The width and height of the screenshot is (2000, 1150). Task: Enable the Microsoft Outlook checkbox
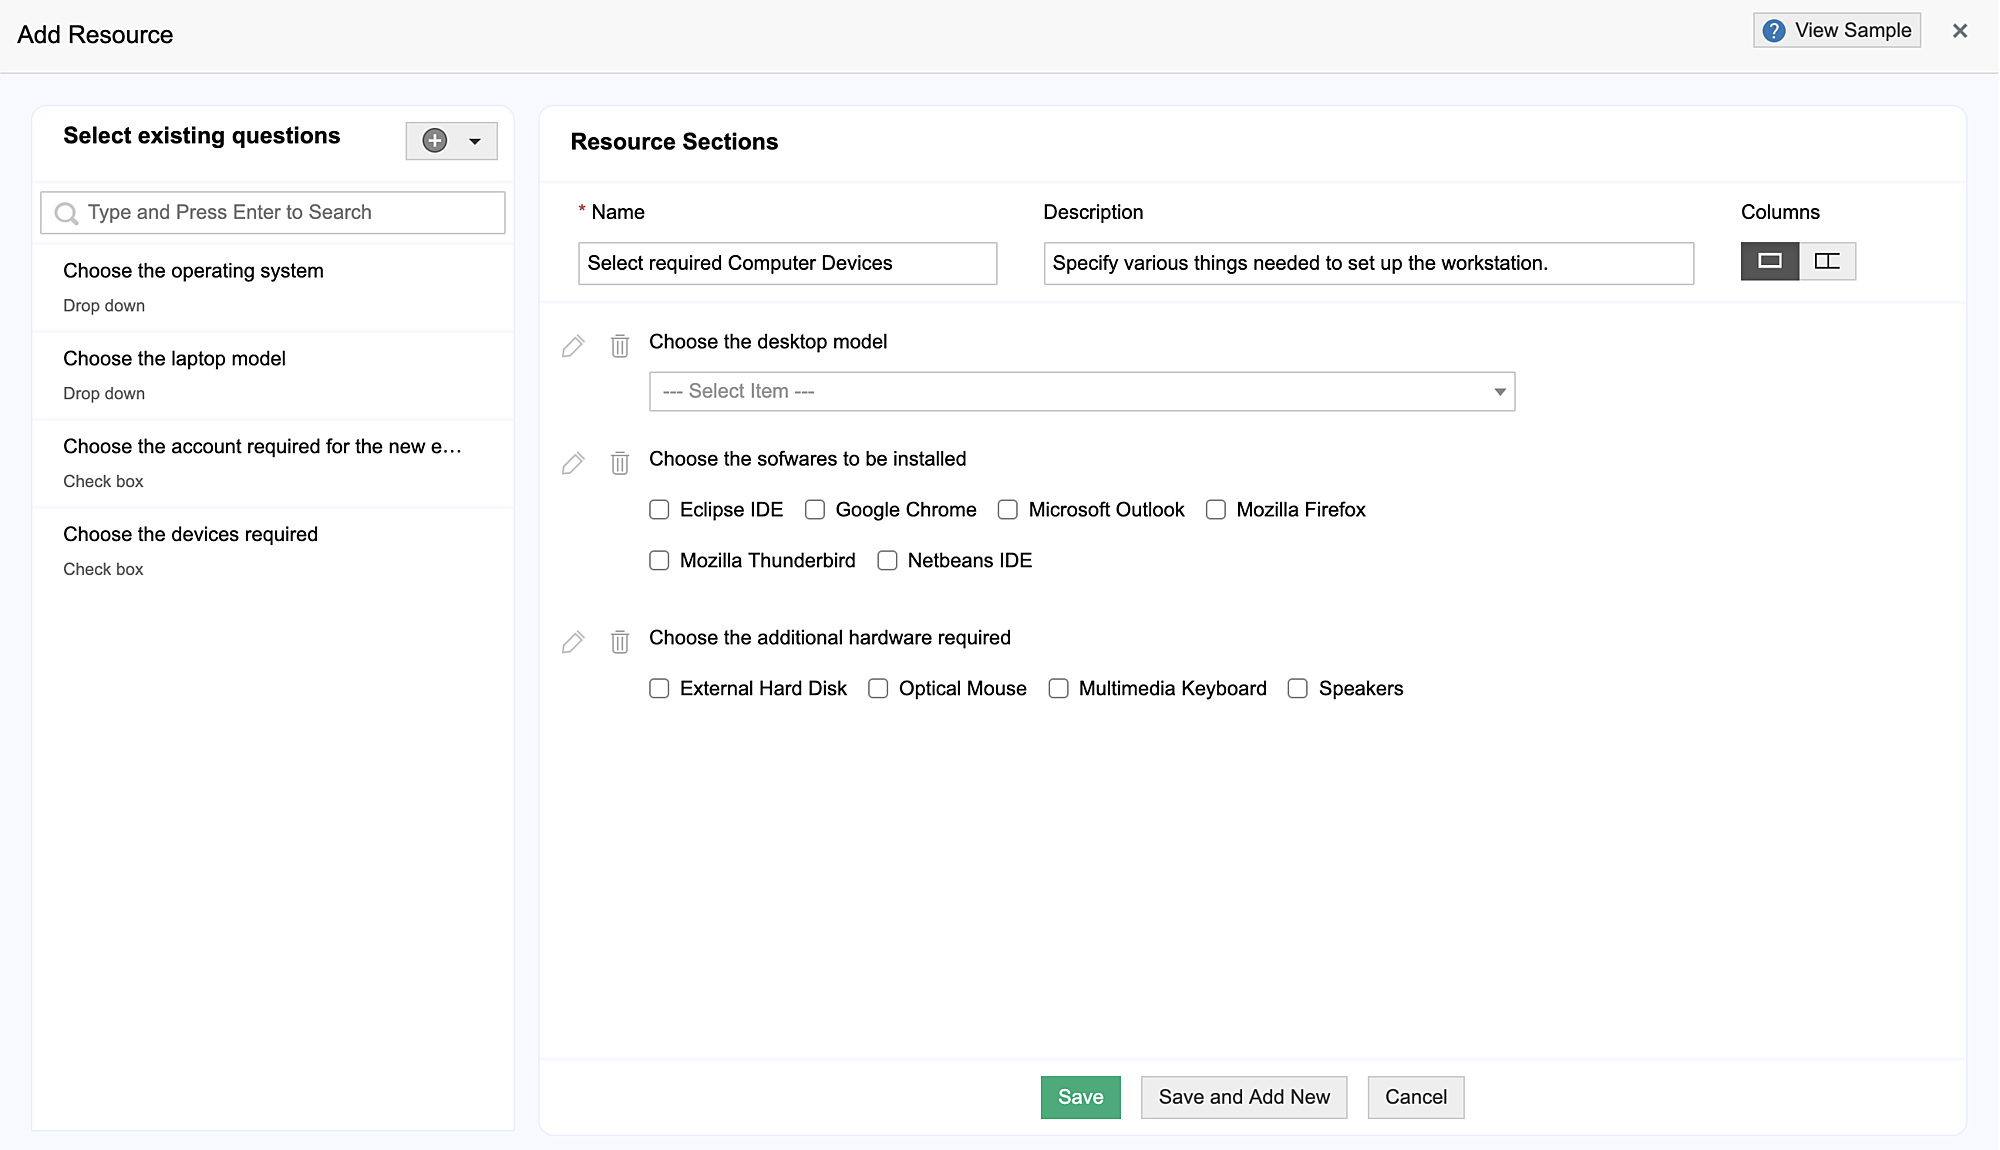click(x=1008, y=510)
